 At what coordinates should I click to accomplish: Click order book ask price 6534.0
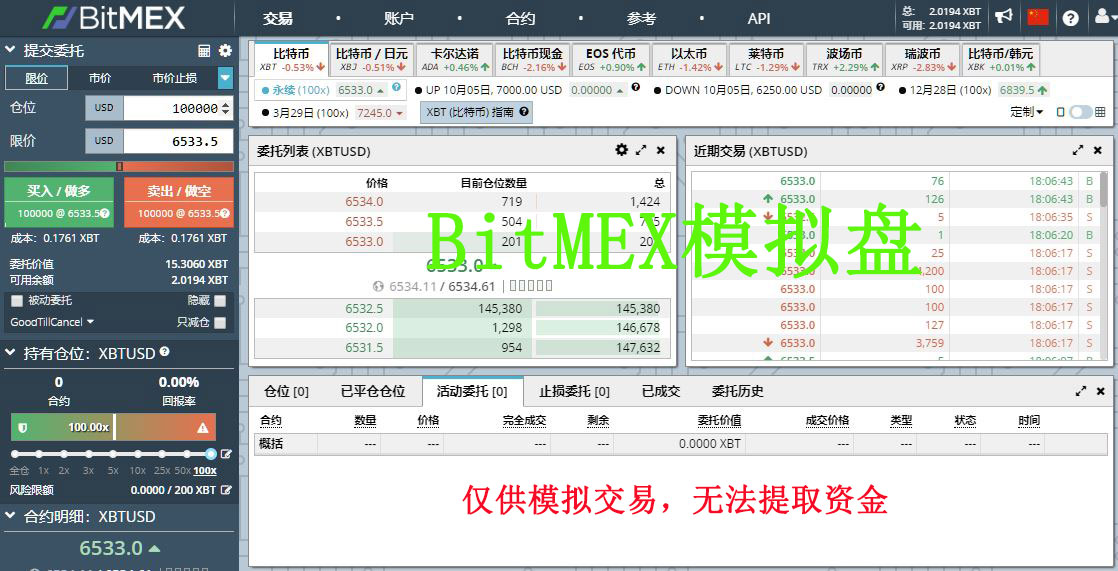364,202
